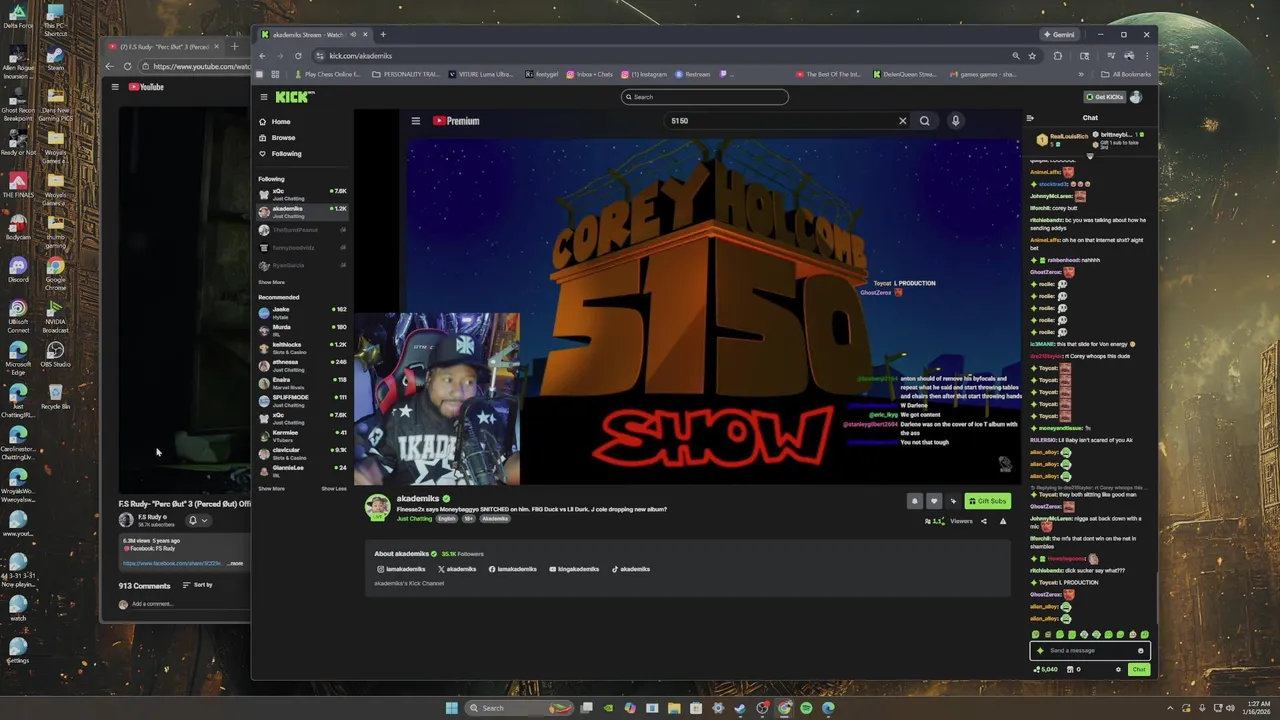Expand the hidden bookmarks chevron

(1080, 74)
